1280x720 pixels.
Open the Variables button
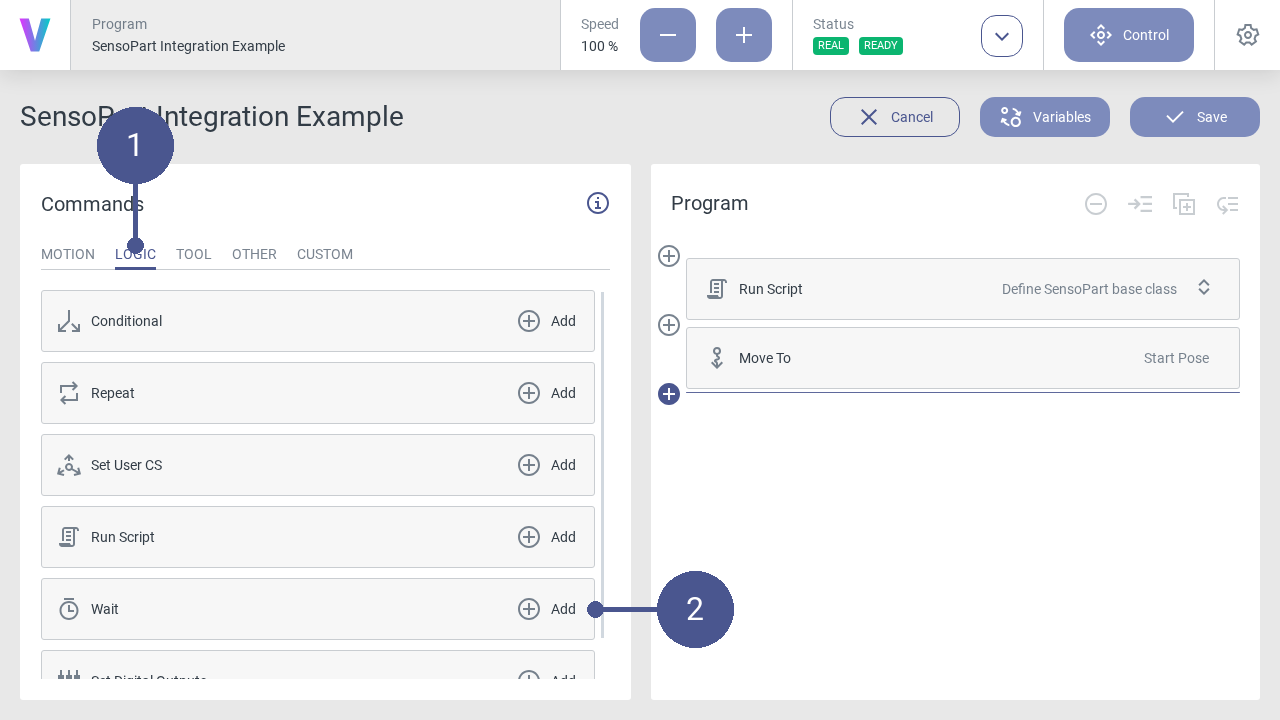[x=1045, y=117]
